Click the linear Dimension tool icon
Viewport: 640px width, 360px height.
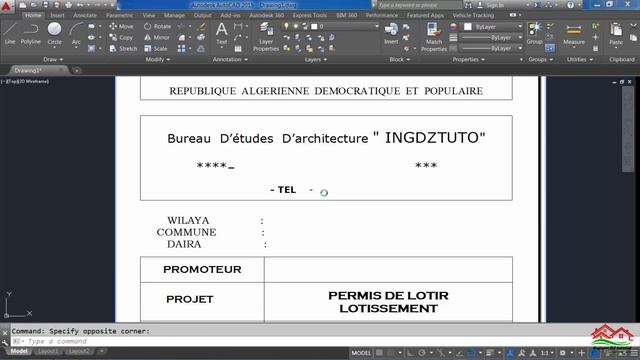[238, 26]
